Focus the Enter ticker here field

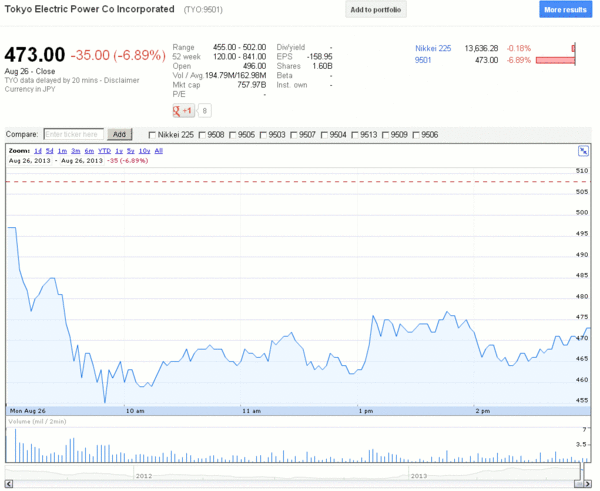(x=73, y=134)
